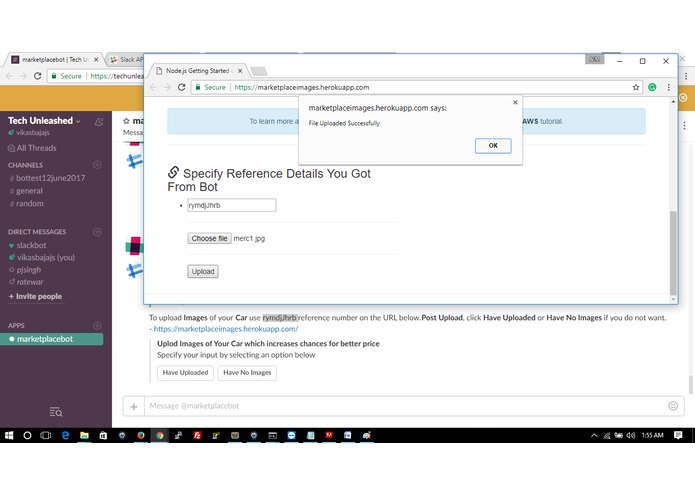Click the herokuapp address bar URL
This screenshot has height=494, width=695.
pos(301,87)
